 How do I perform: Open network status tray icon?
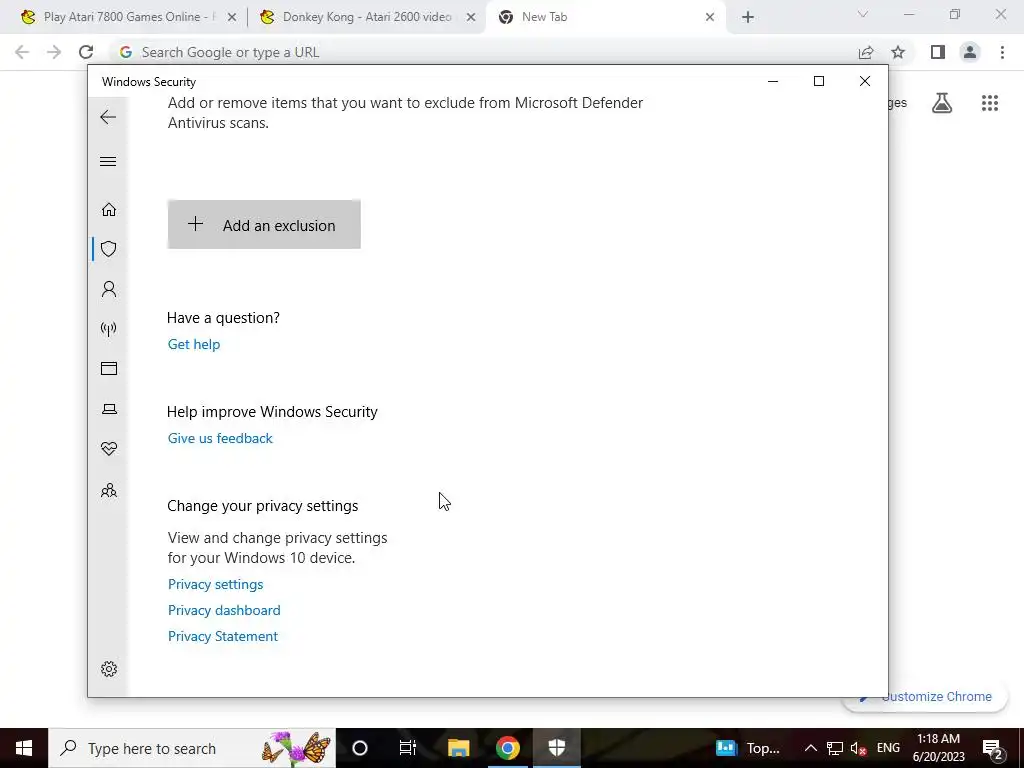835,748
